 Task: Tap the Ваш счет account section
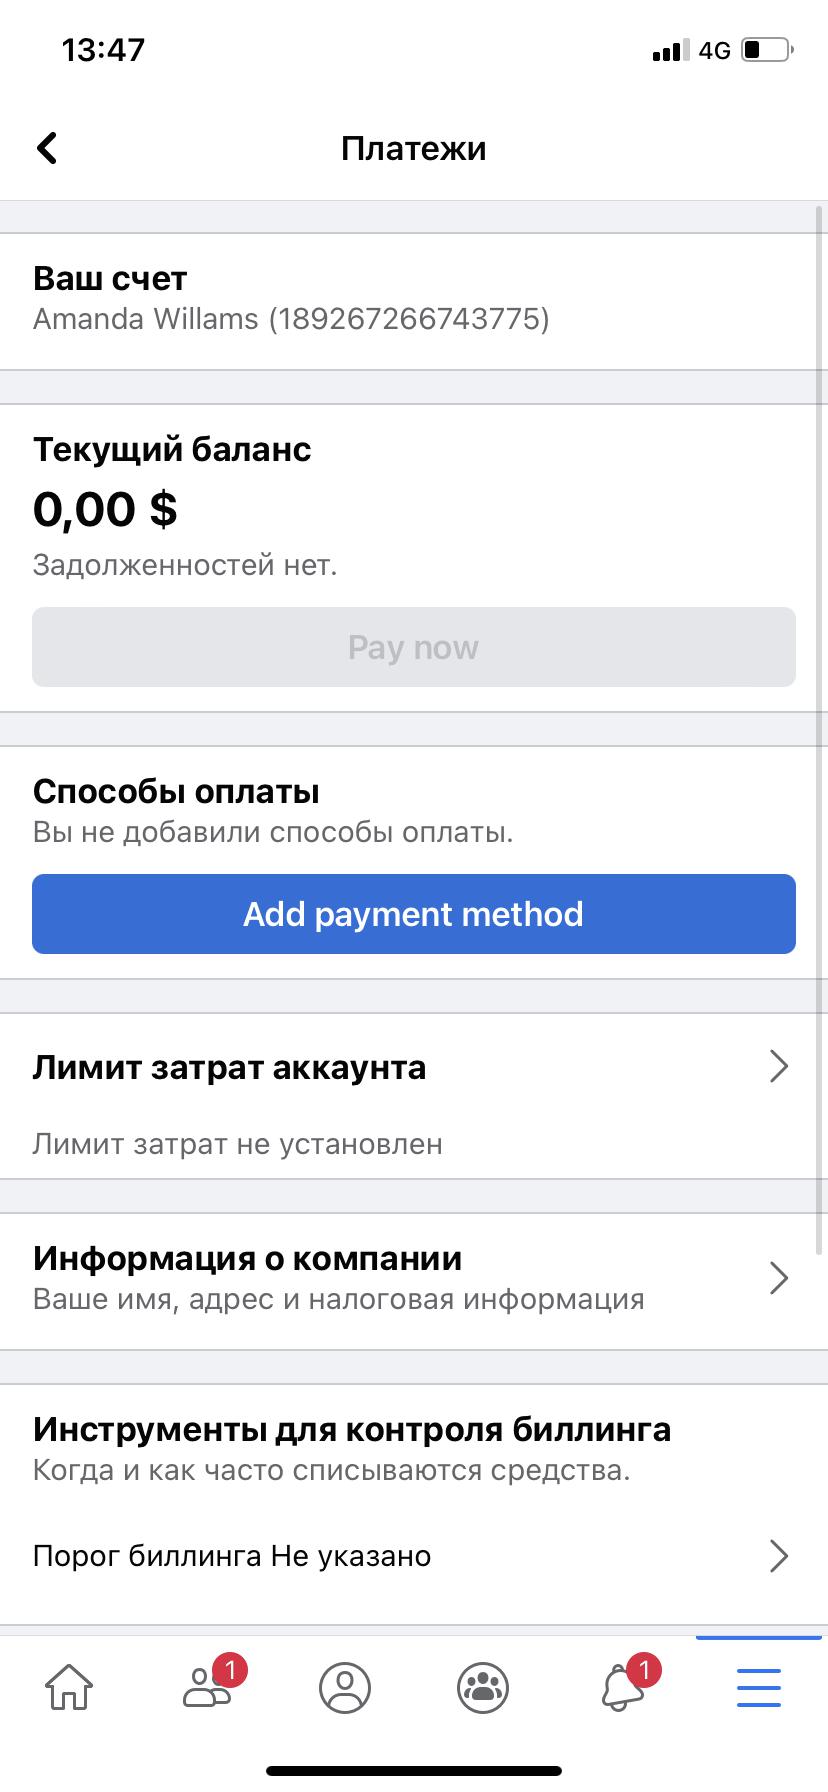point(400,299)
